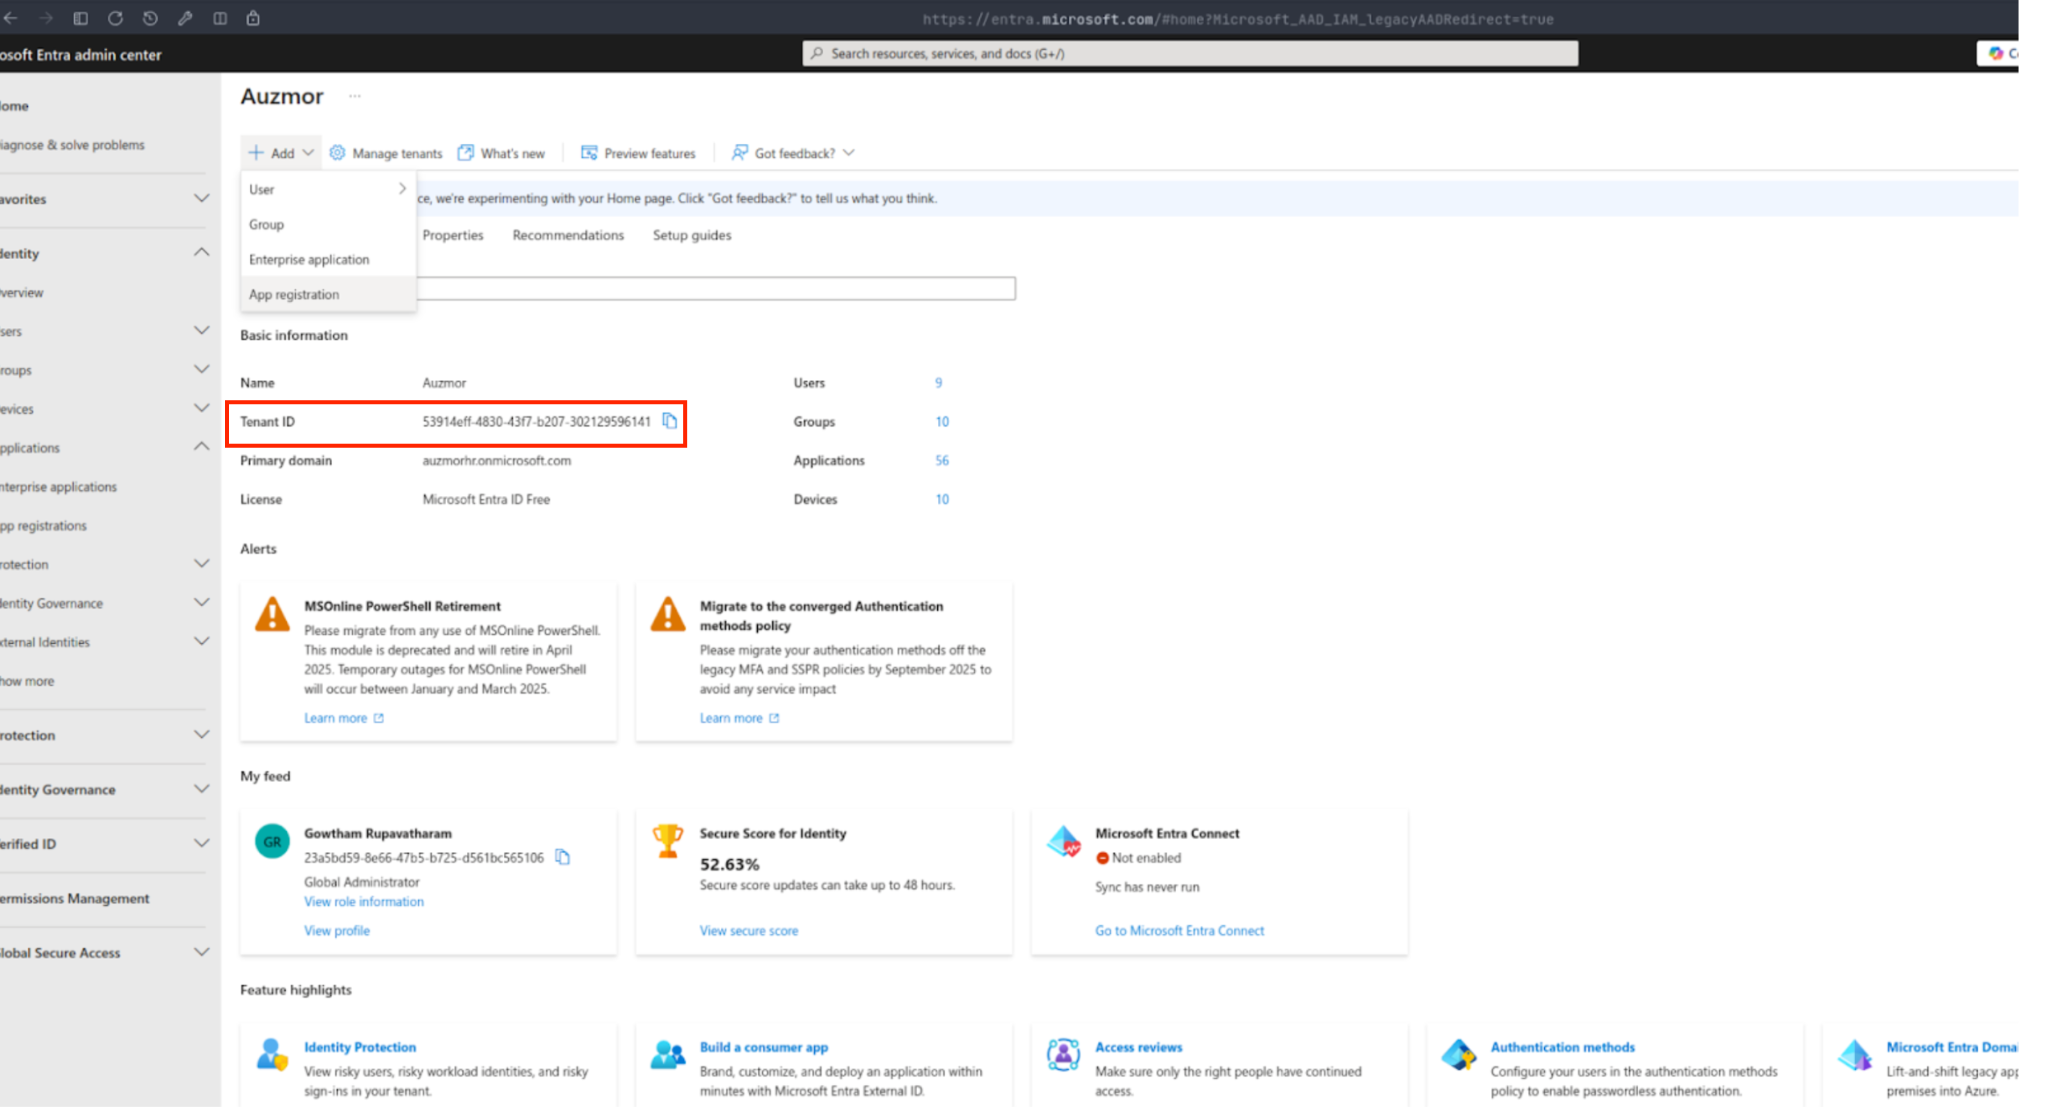The image size is (2048, 1114).
Task: Open Manage tenants from the toolbar
Action: coord(386,153)
